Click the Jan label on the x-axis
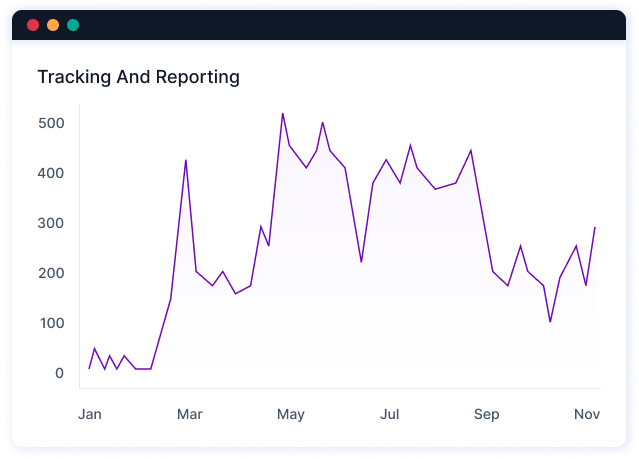 (89, 414)
